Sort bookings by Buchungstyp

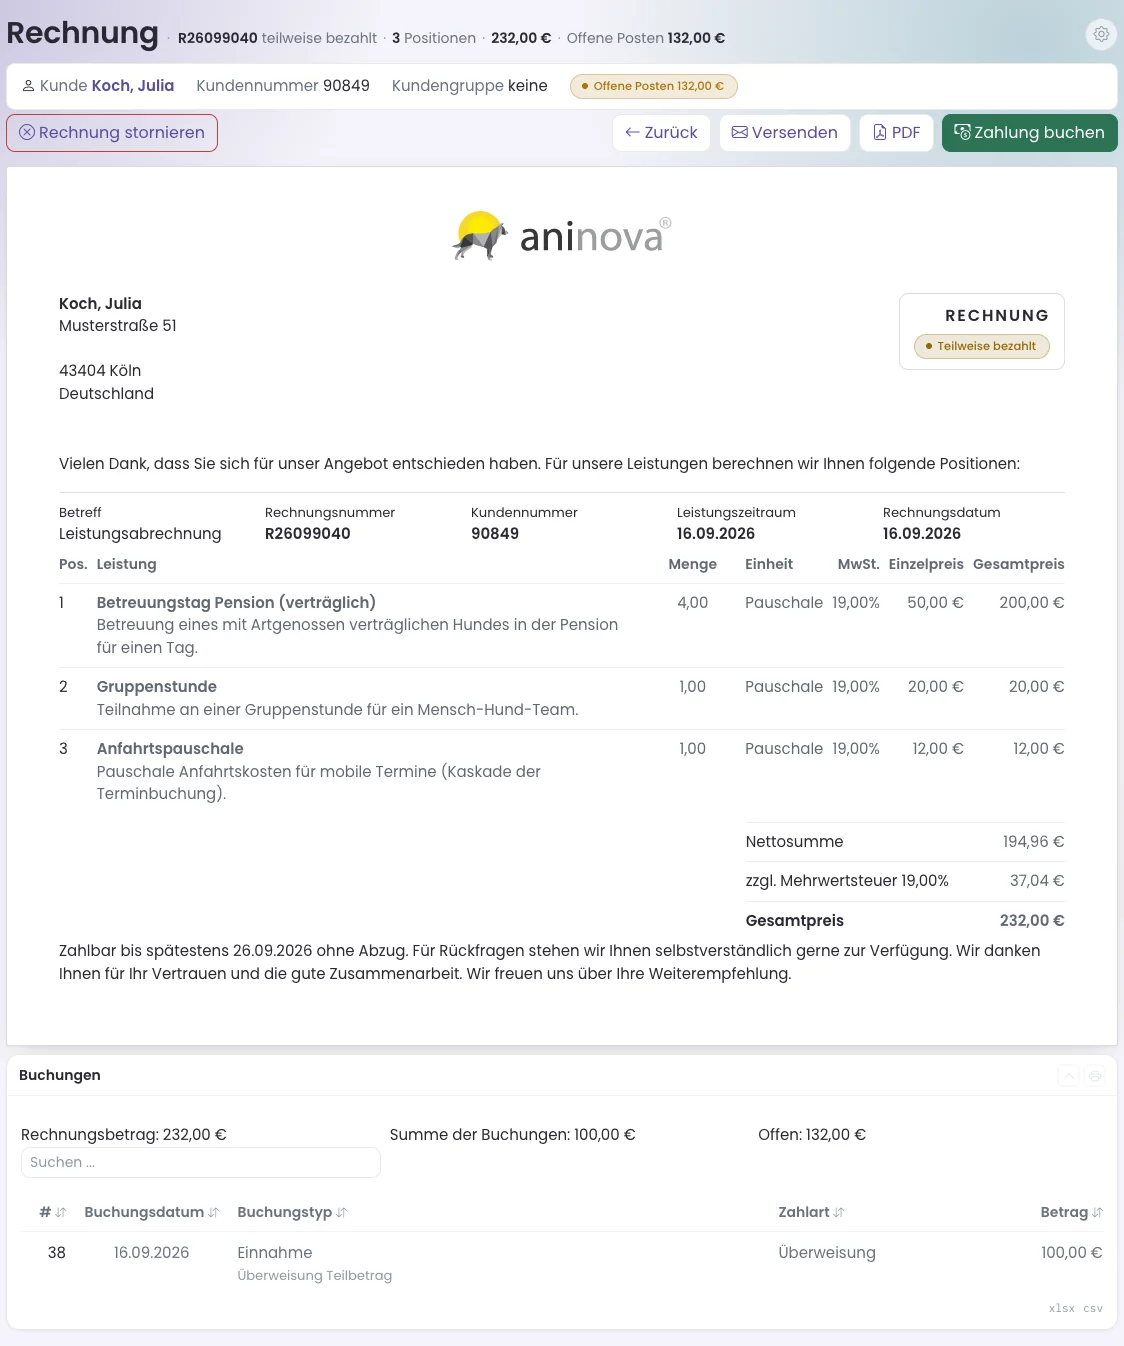pyautogui.click(x=292, y=1212)
